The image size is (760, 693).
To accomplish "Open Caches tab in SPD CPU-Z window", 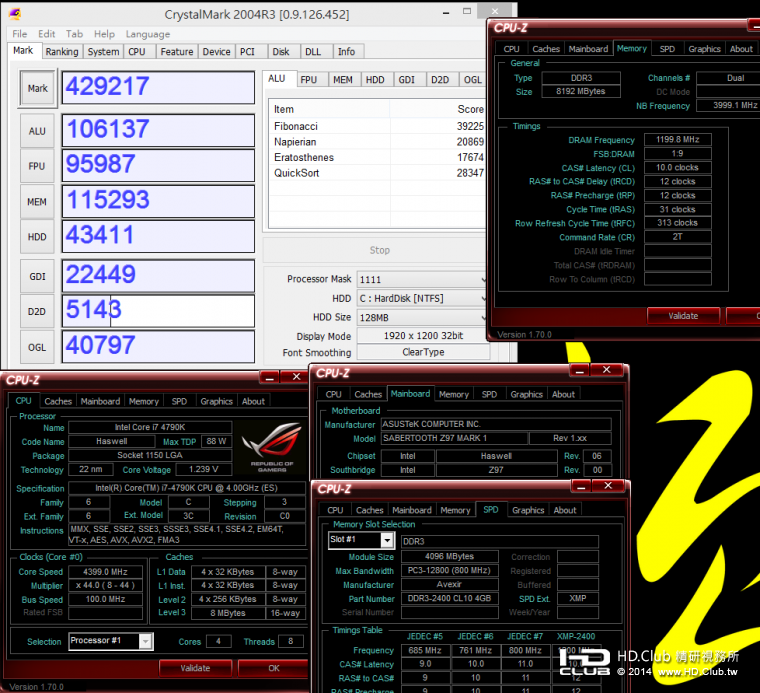I will point(369,510).
